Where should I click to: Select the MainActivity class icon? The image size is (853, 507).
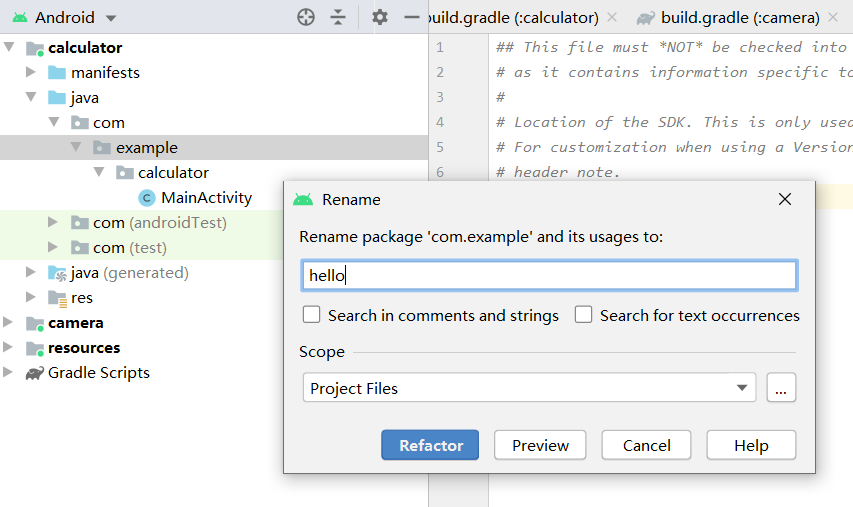pyautogui.click(x=146, y=198)
